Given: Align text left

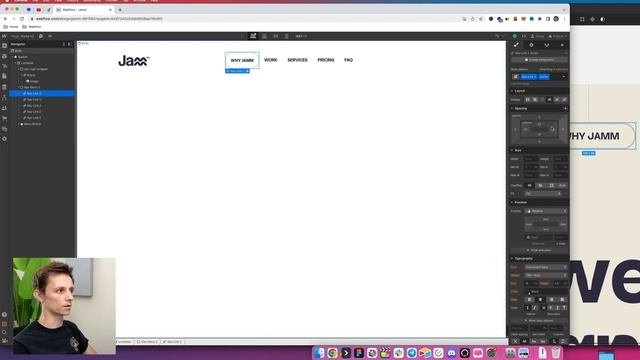Looking at the screenshot, I should click(x=529, y=300).
